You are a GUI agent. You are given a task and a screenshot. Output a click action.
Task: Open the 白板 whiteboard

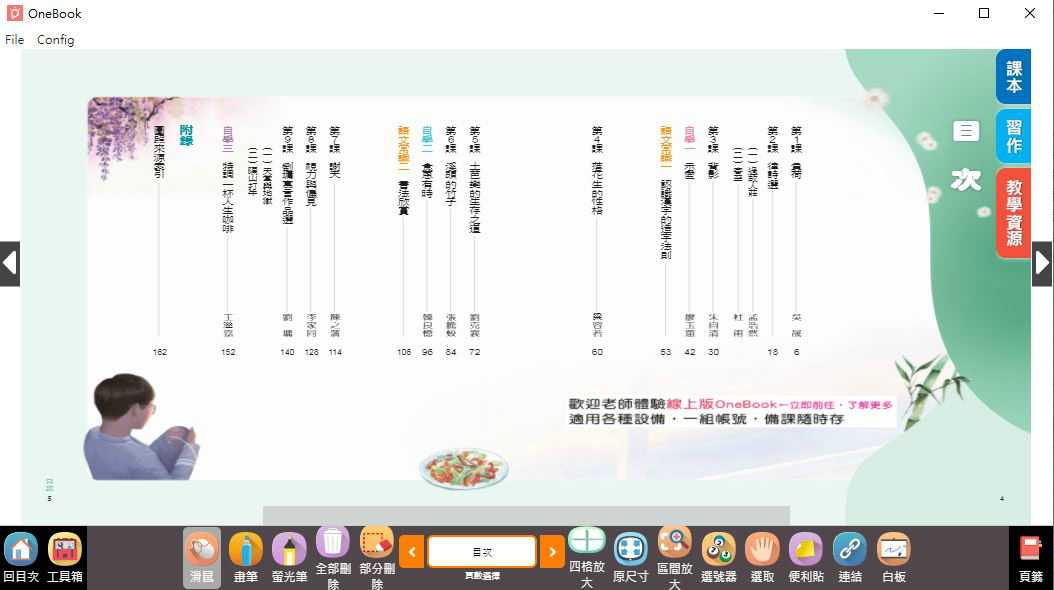pos(894,558)
